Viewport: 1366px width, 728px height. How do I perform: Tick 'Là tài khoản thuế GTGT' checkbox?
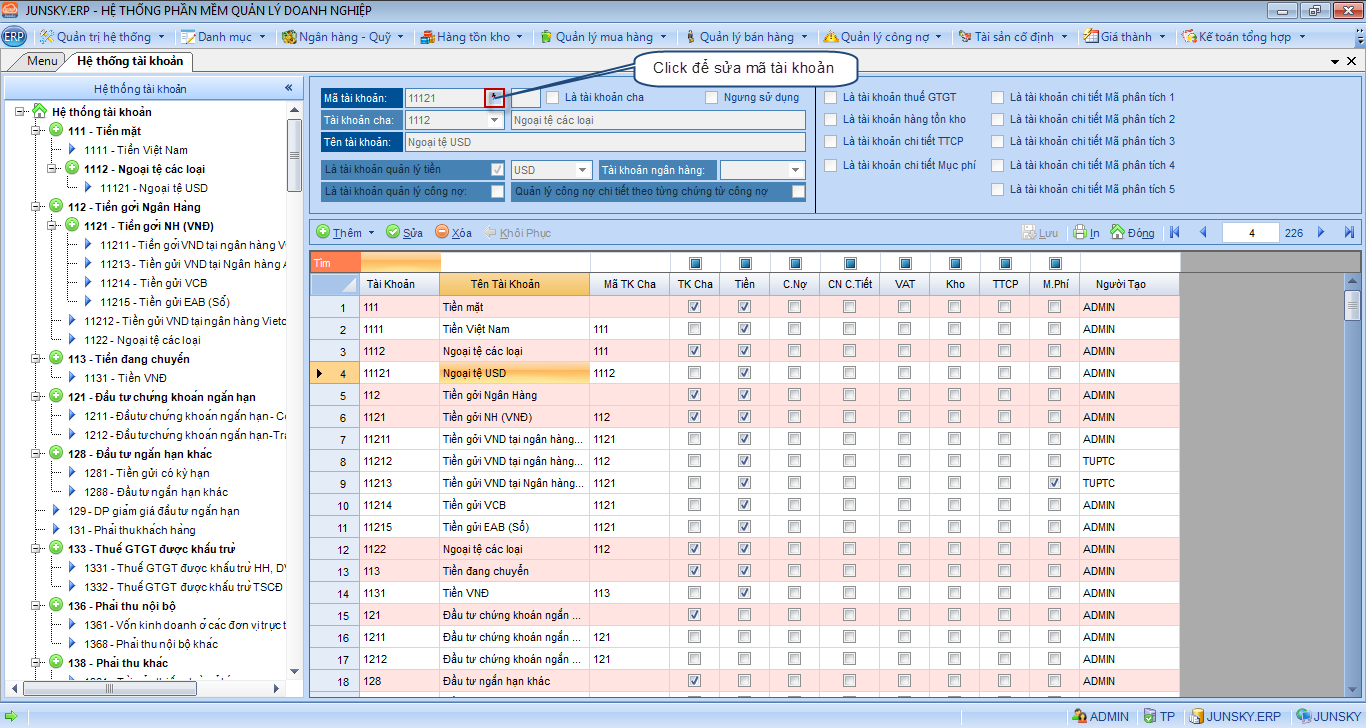click(831, 98)
